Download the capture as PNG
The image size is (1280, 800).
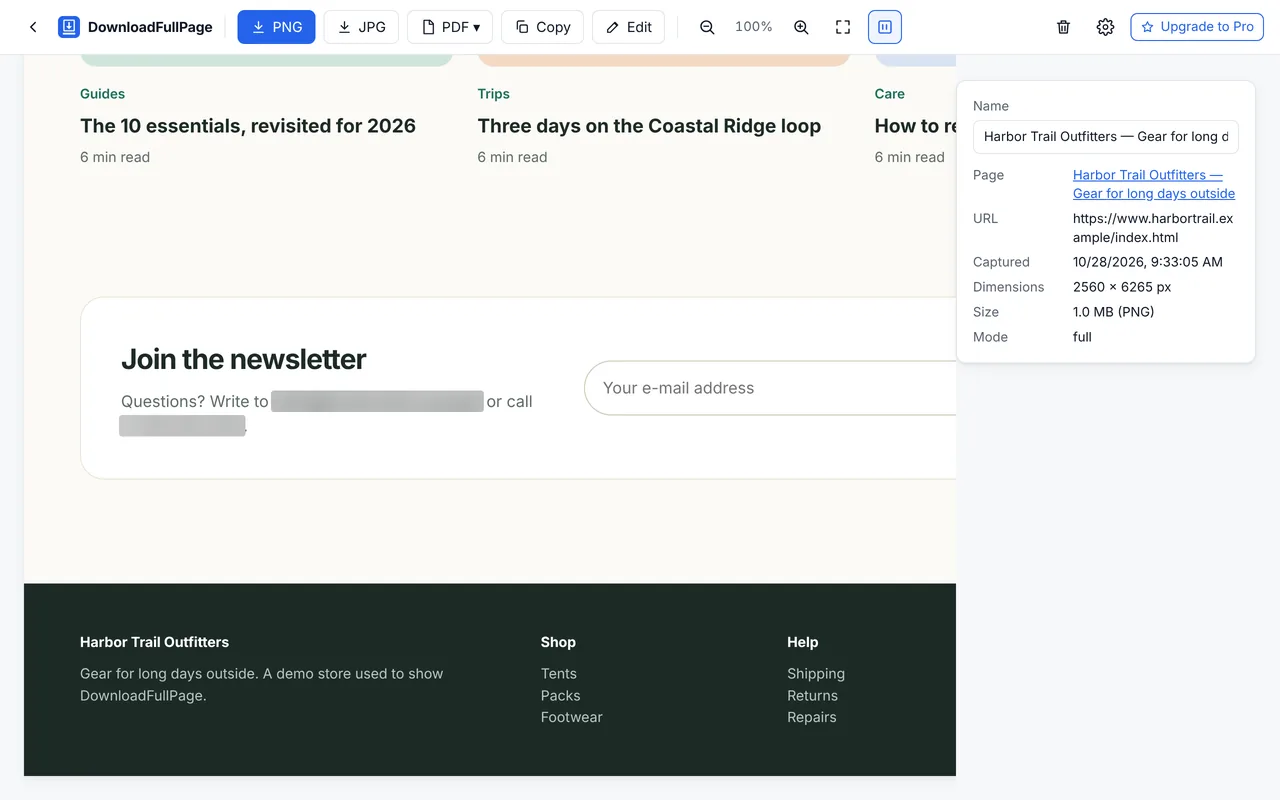(x=276, y=27)
